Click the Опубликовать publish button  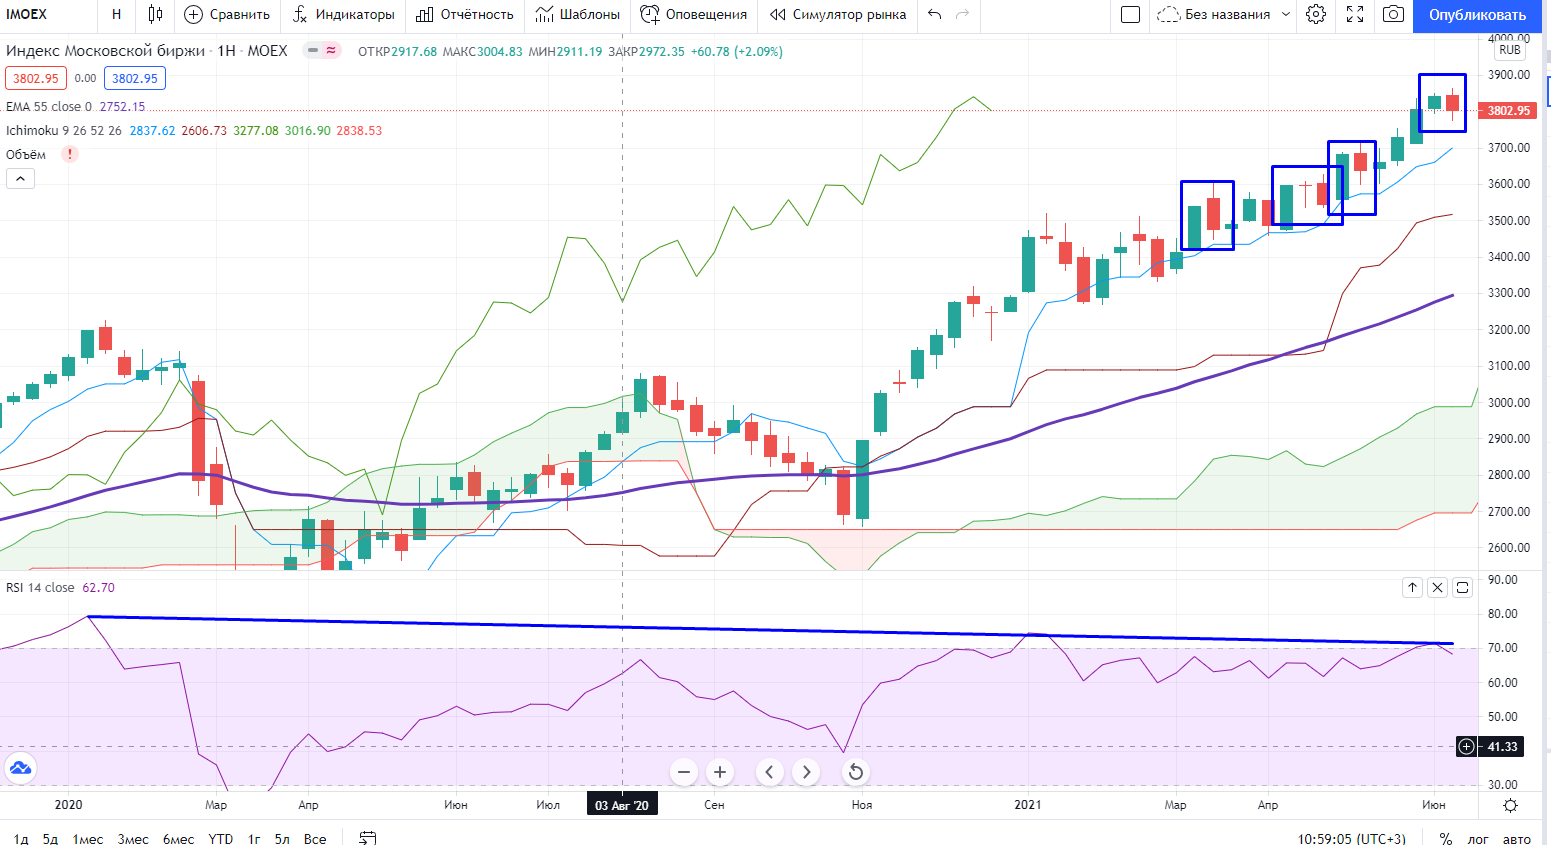click(1477, 15)
